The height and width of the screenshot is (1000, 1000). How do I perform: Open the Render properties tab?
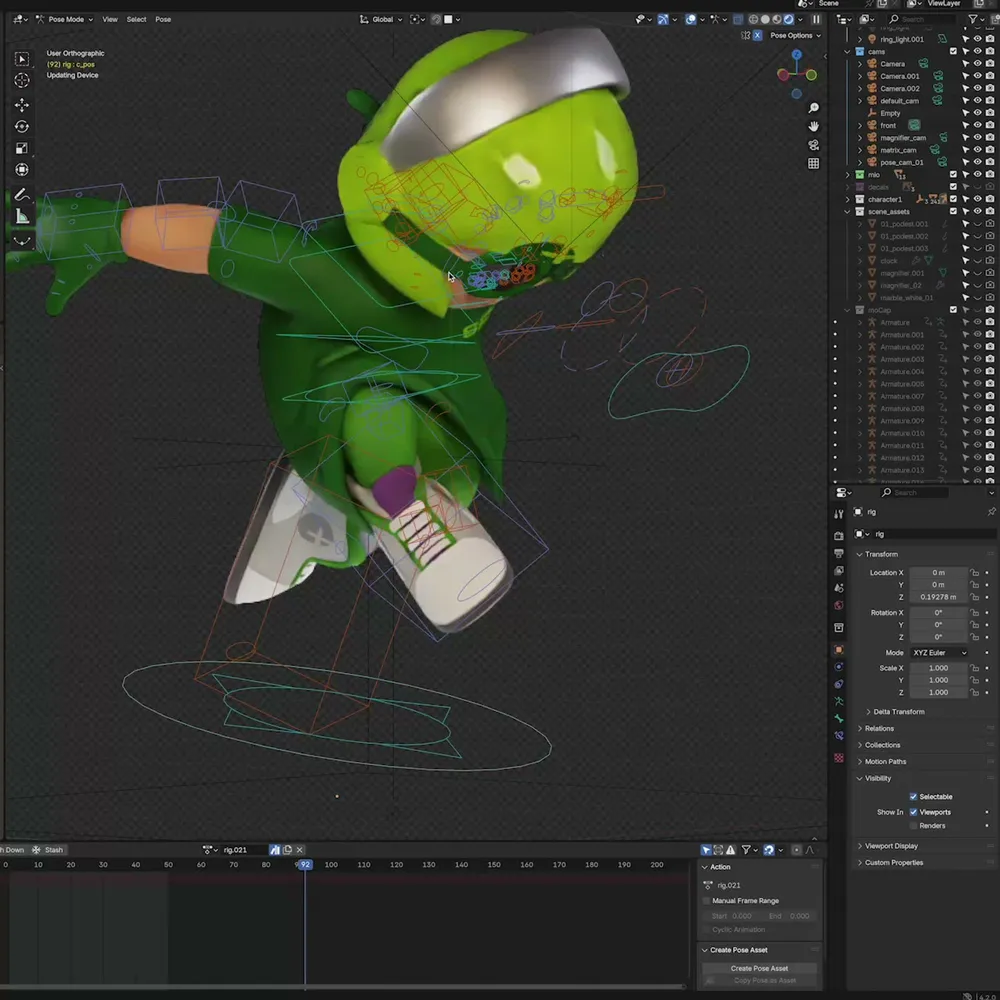pos(839,536)
